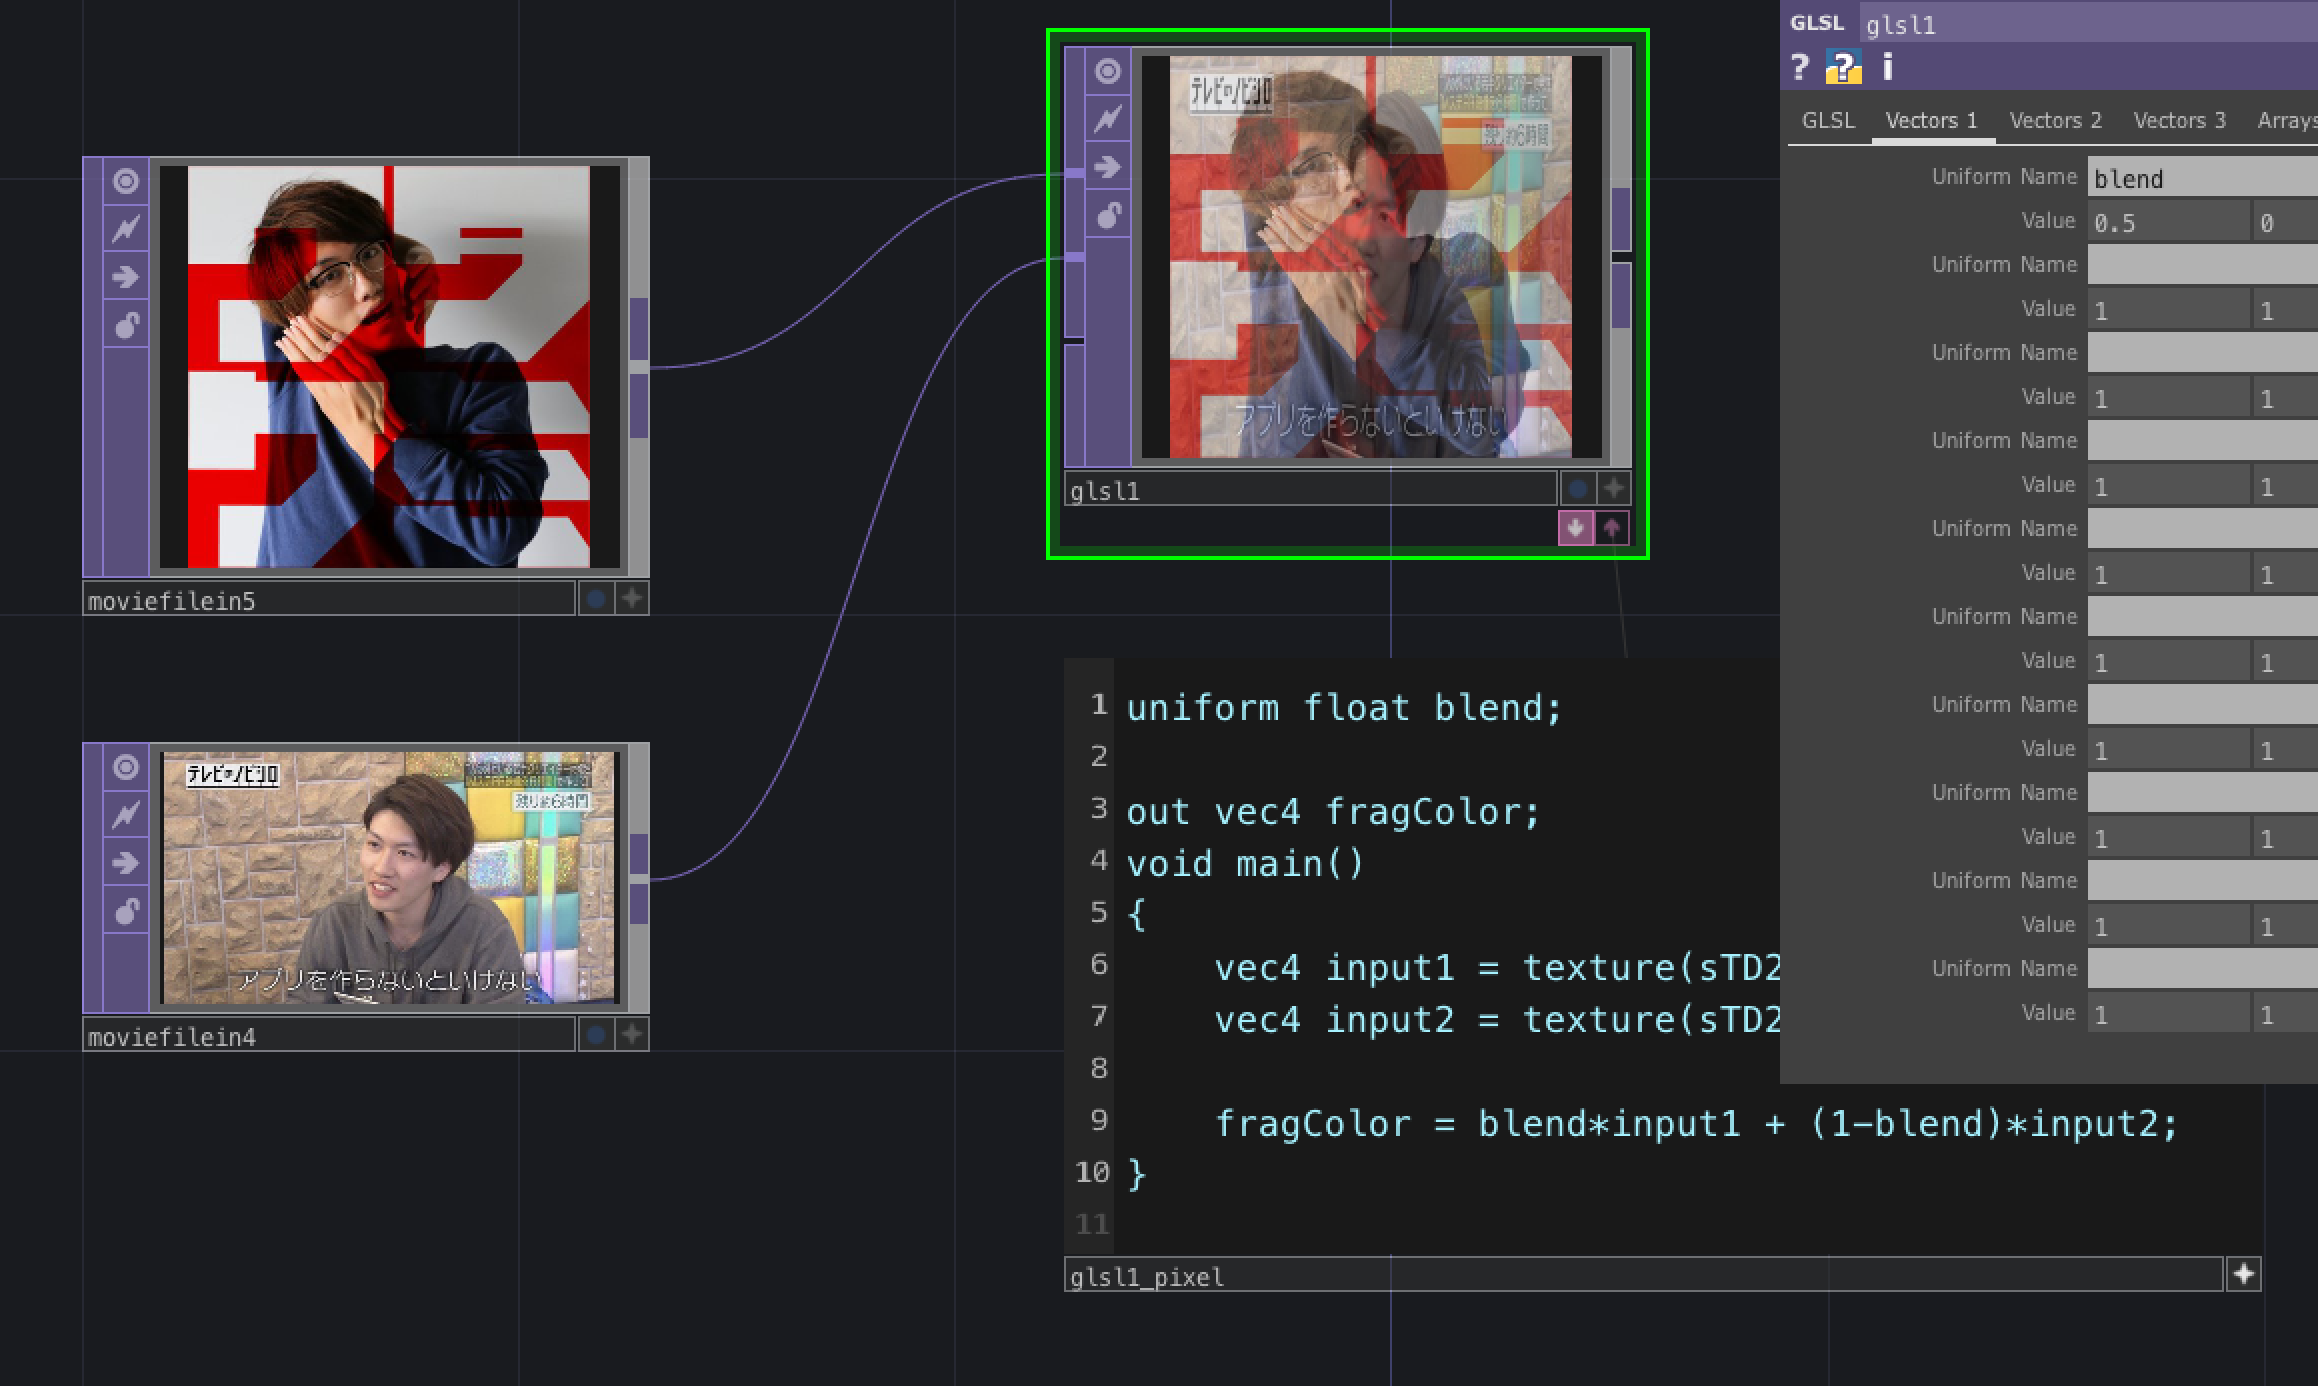
Task: Switch to the Vectors 2 tab
Action: point(2054,120)
